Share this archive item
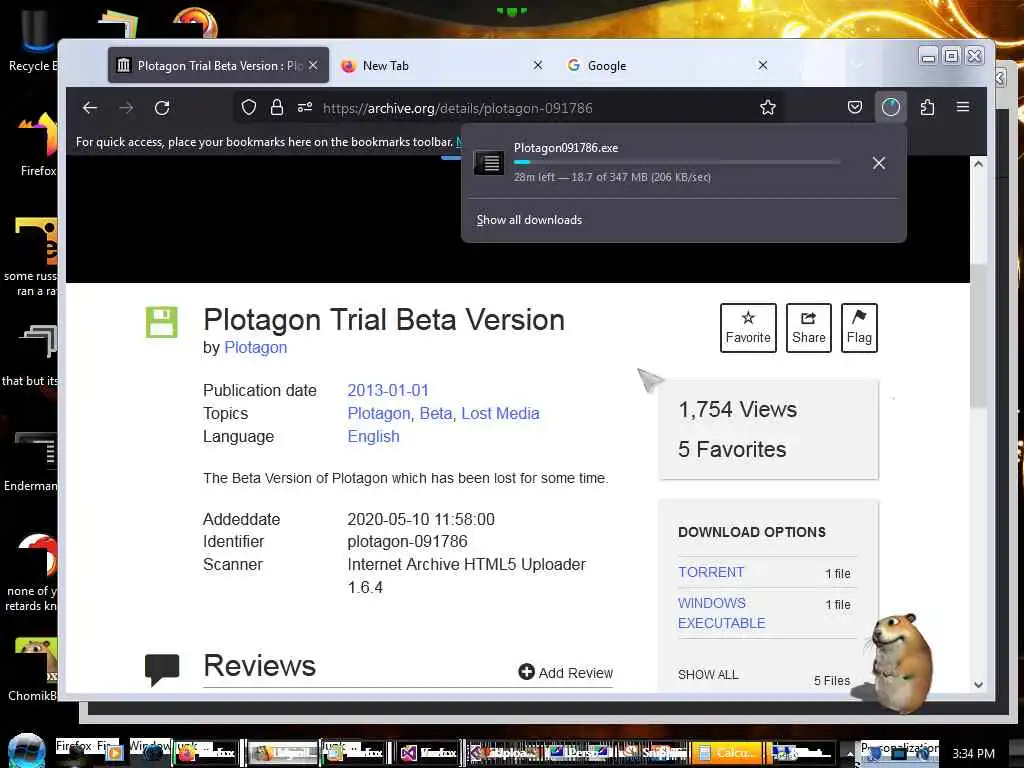The height and width of the screenshot is (768, 1024). (808, 328)
